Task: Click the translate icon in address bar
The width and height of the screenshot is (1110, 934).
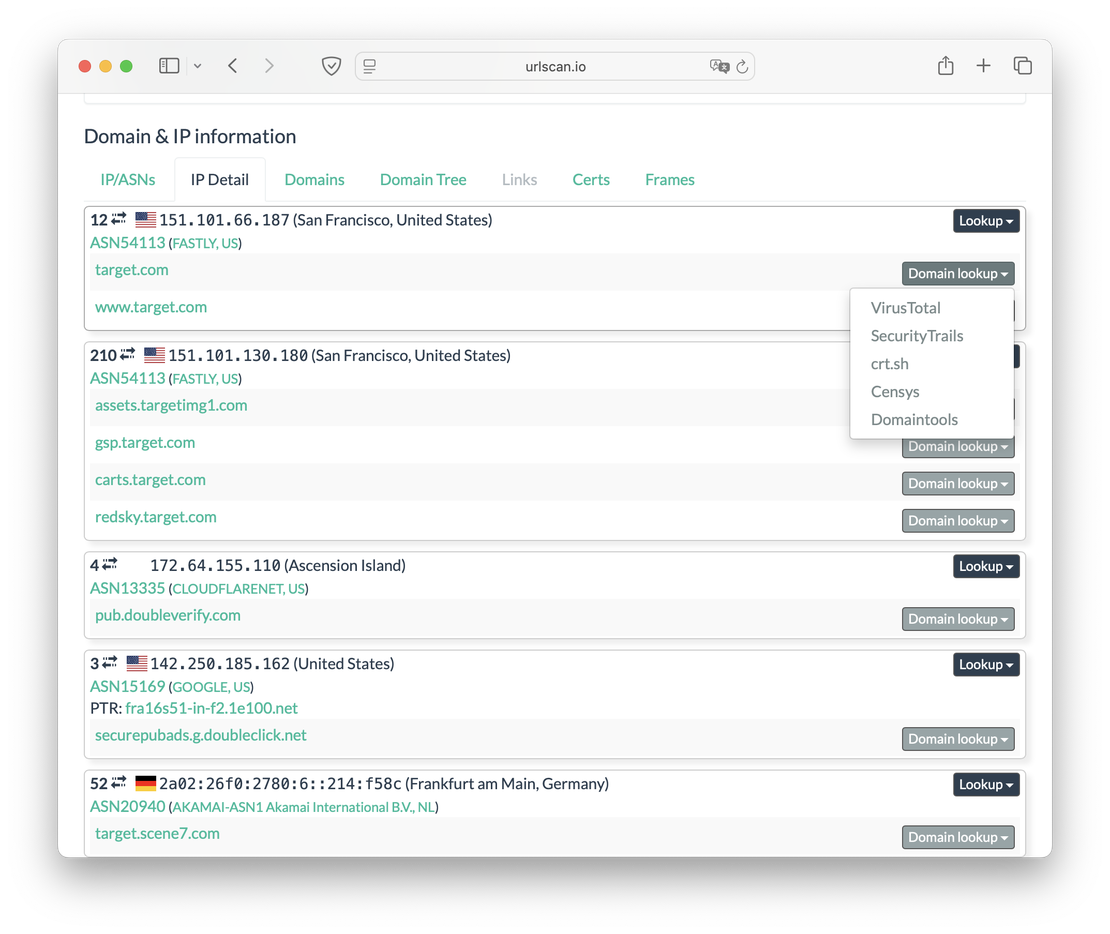Action: pyautogui.click(x=718, y=66)
